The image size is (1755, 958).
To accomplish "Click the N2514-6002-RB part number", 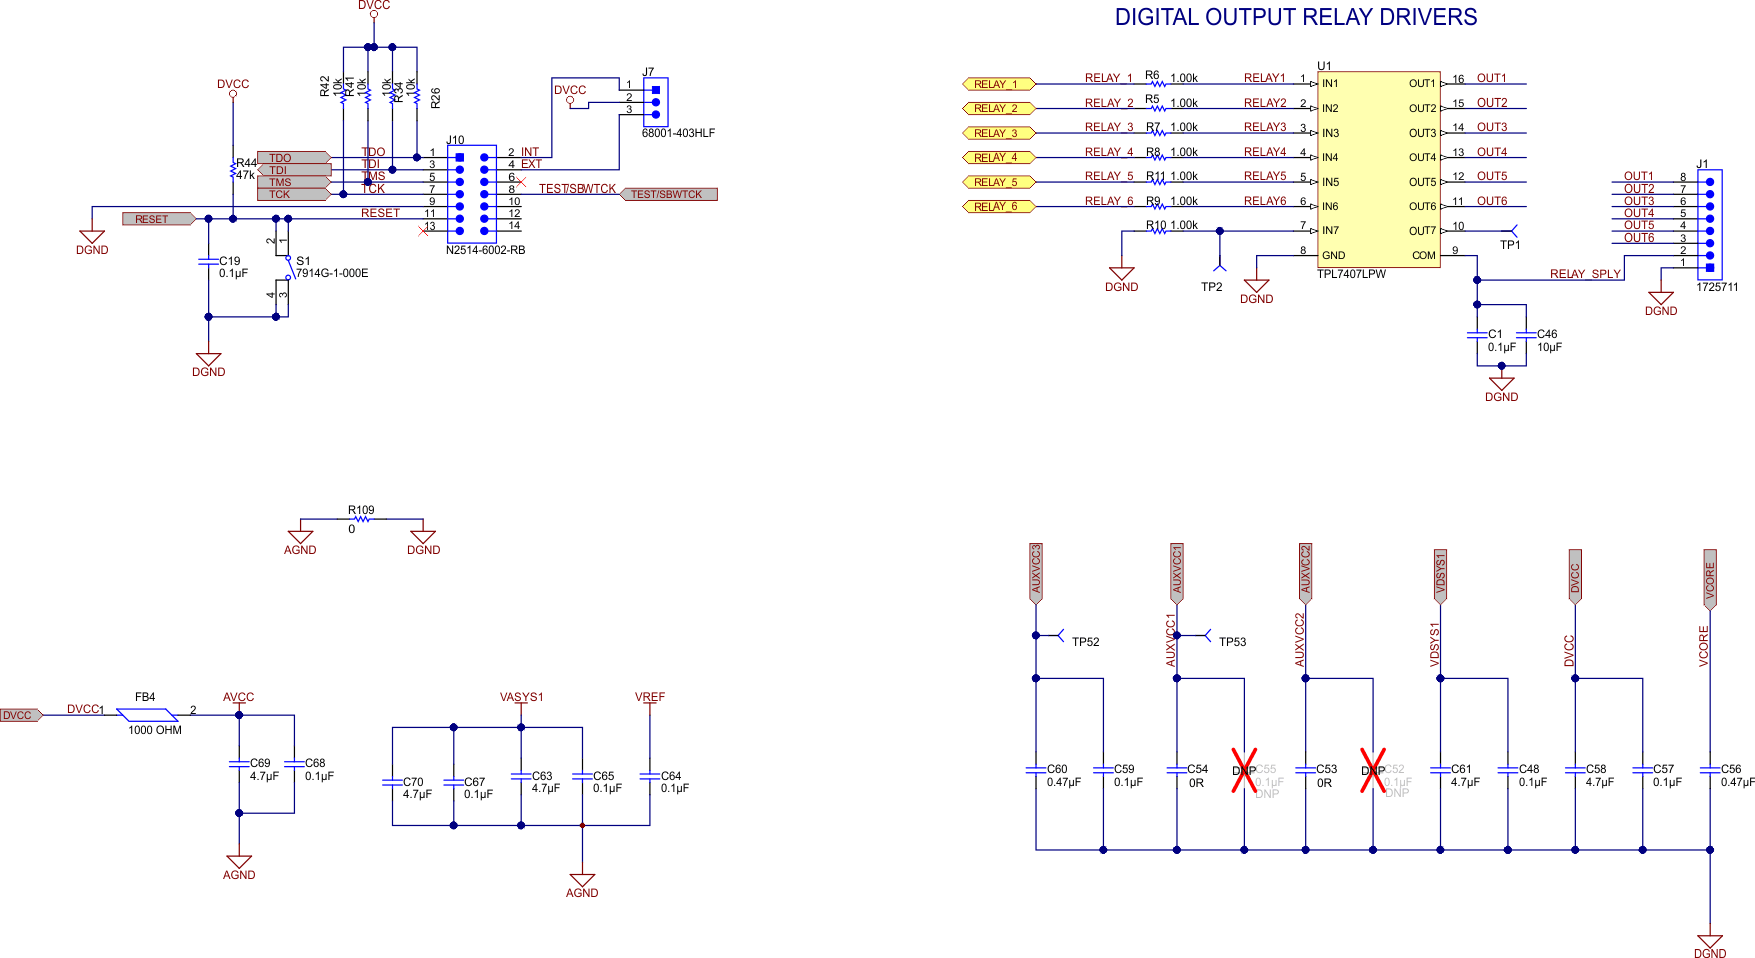I will [x=485, y=250].
